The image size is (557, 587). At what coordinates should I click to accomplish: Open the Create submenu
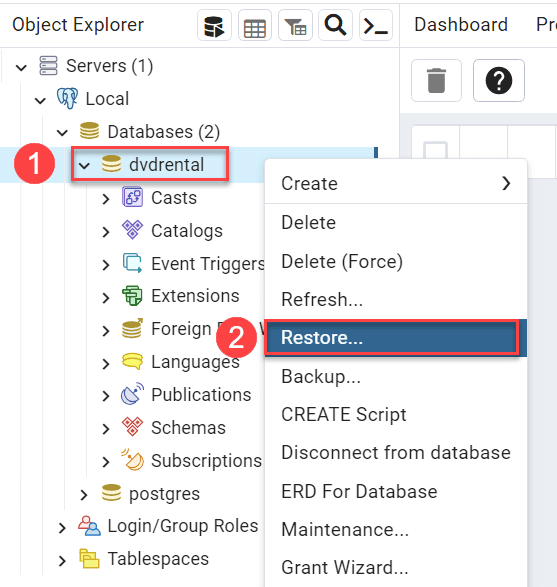coord(396,183)
